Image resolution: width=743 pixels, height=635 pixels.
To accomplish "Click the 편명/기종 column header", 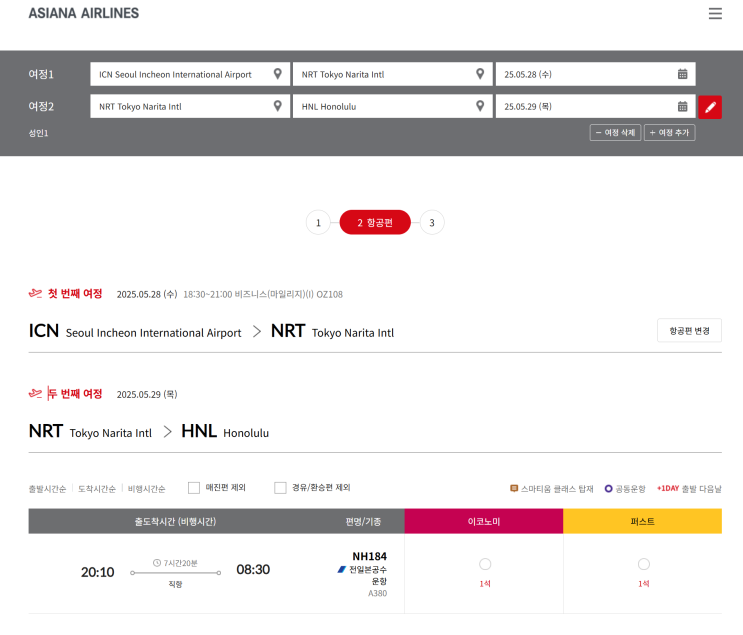I will pos(363,521).
